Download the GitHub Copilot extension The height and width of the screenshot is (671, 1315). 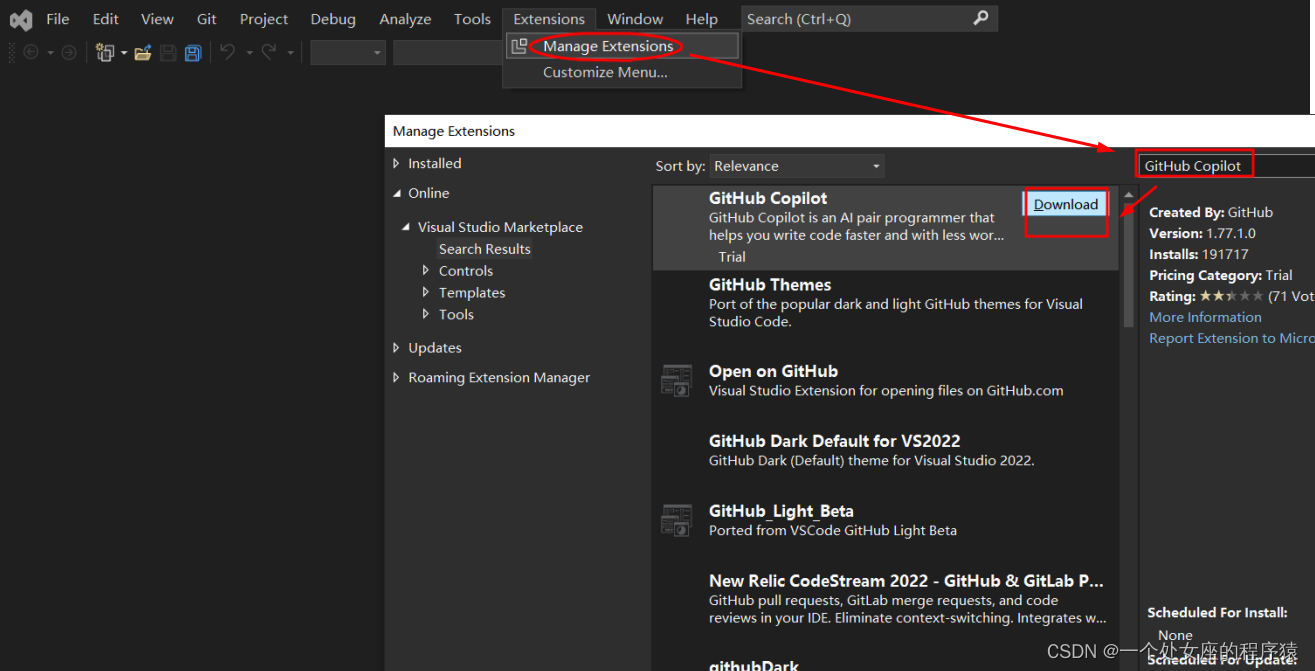(x=1065, y=204)
